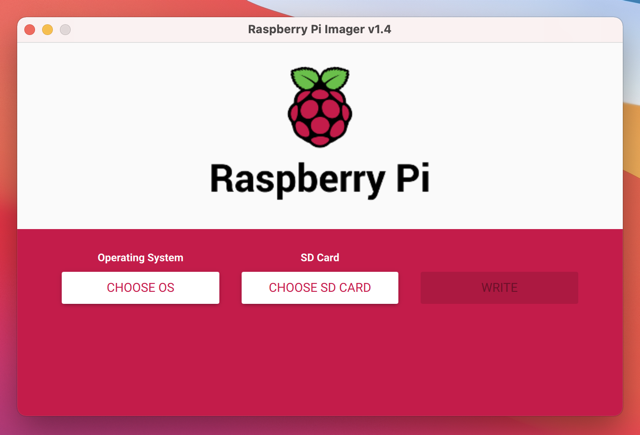Click the SD Card label
640x435 pixels.
click(320, 257)
